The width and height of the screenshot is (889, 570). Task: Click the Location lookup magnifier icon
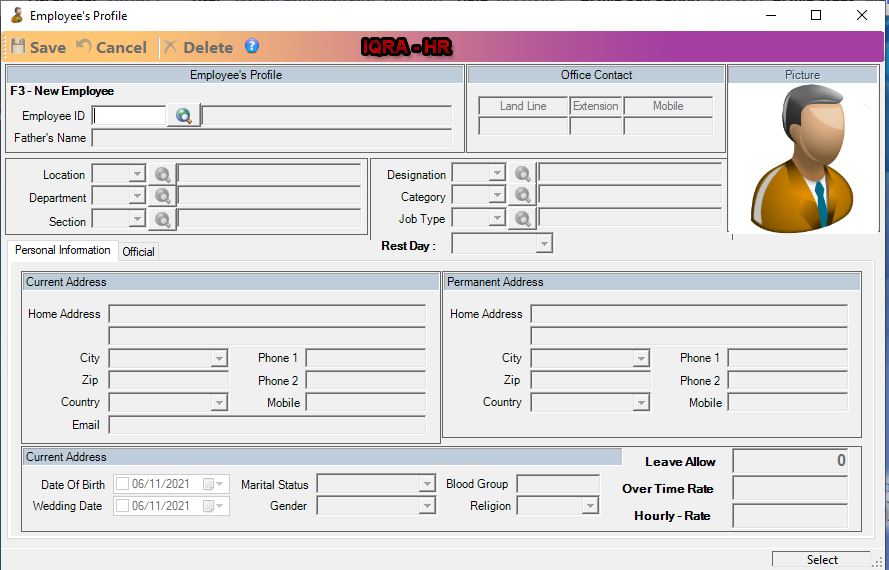coord(162,174)
